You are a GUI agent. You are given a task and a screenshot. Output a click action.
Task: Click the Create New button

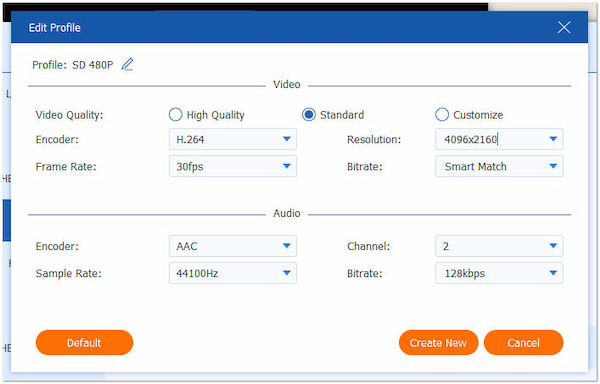(438, 343)
